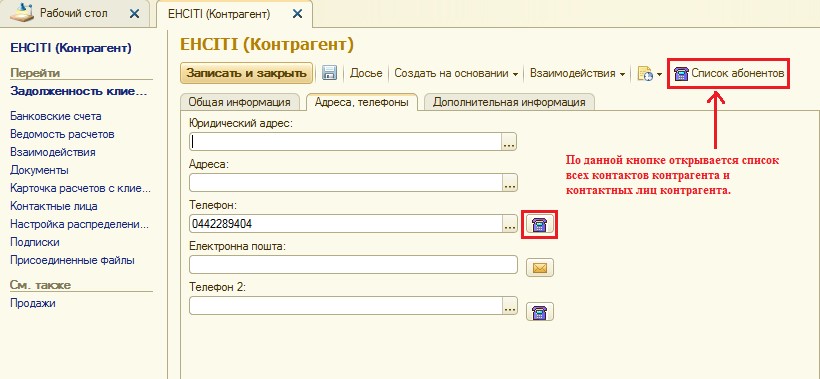Open Контактные лица in sidebar
Image resolution: width=820 pixels, height=379 pixels.
[54, 206]
